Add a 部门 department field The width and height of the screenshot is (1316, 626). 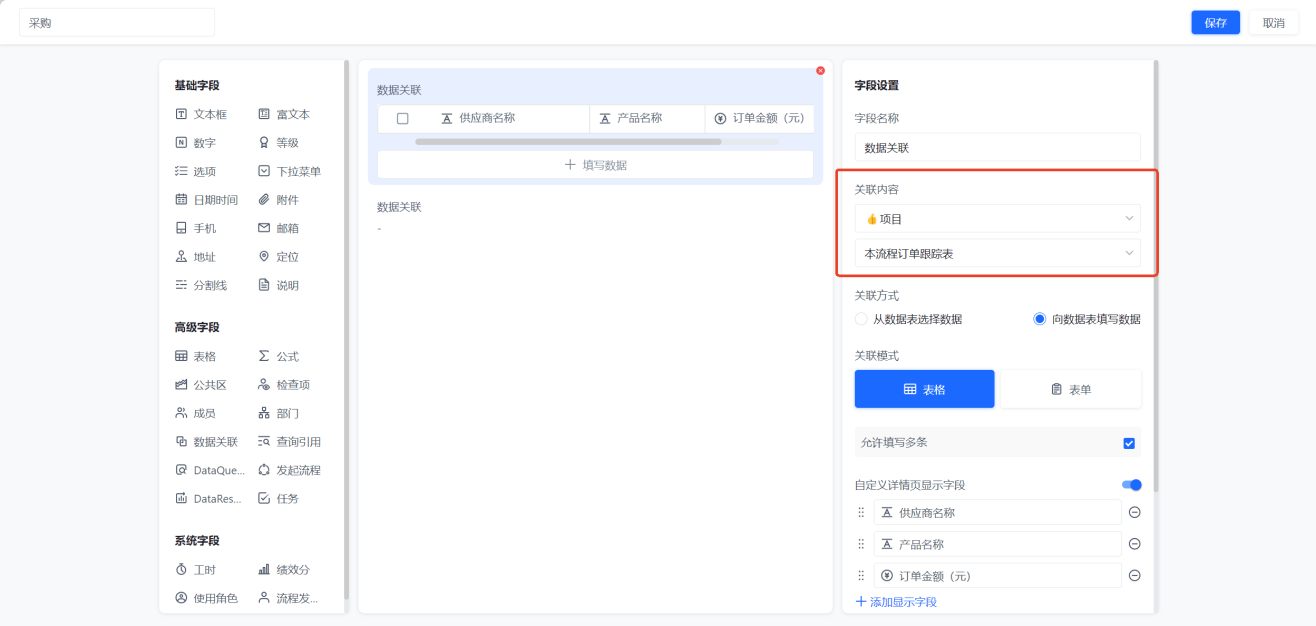[x=278, y=413]
